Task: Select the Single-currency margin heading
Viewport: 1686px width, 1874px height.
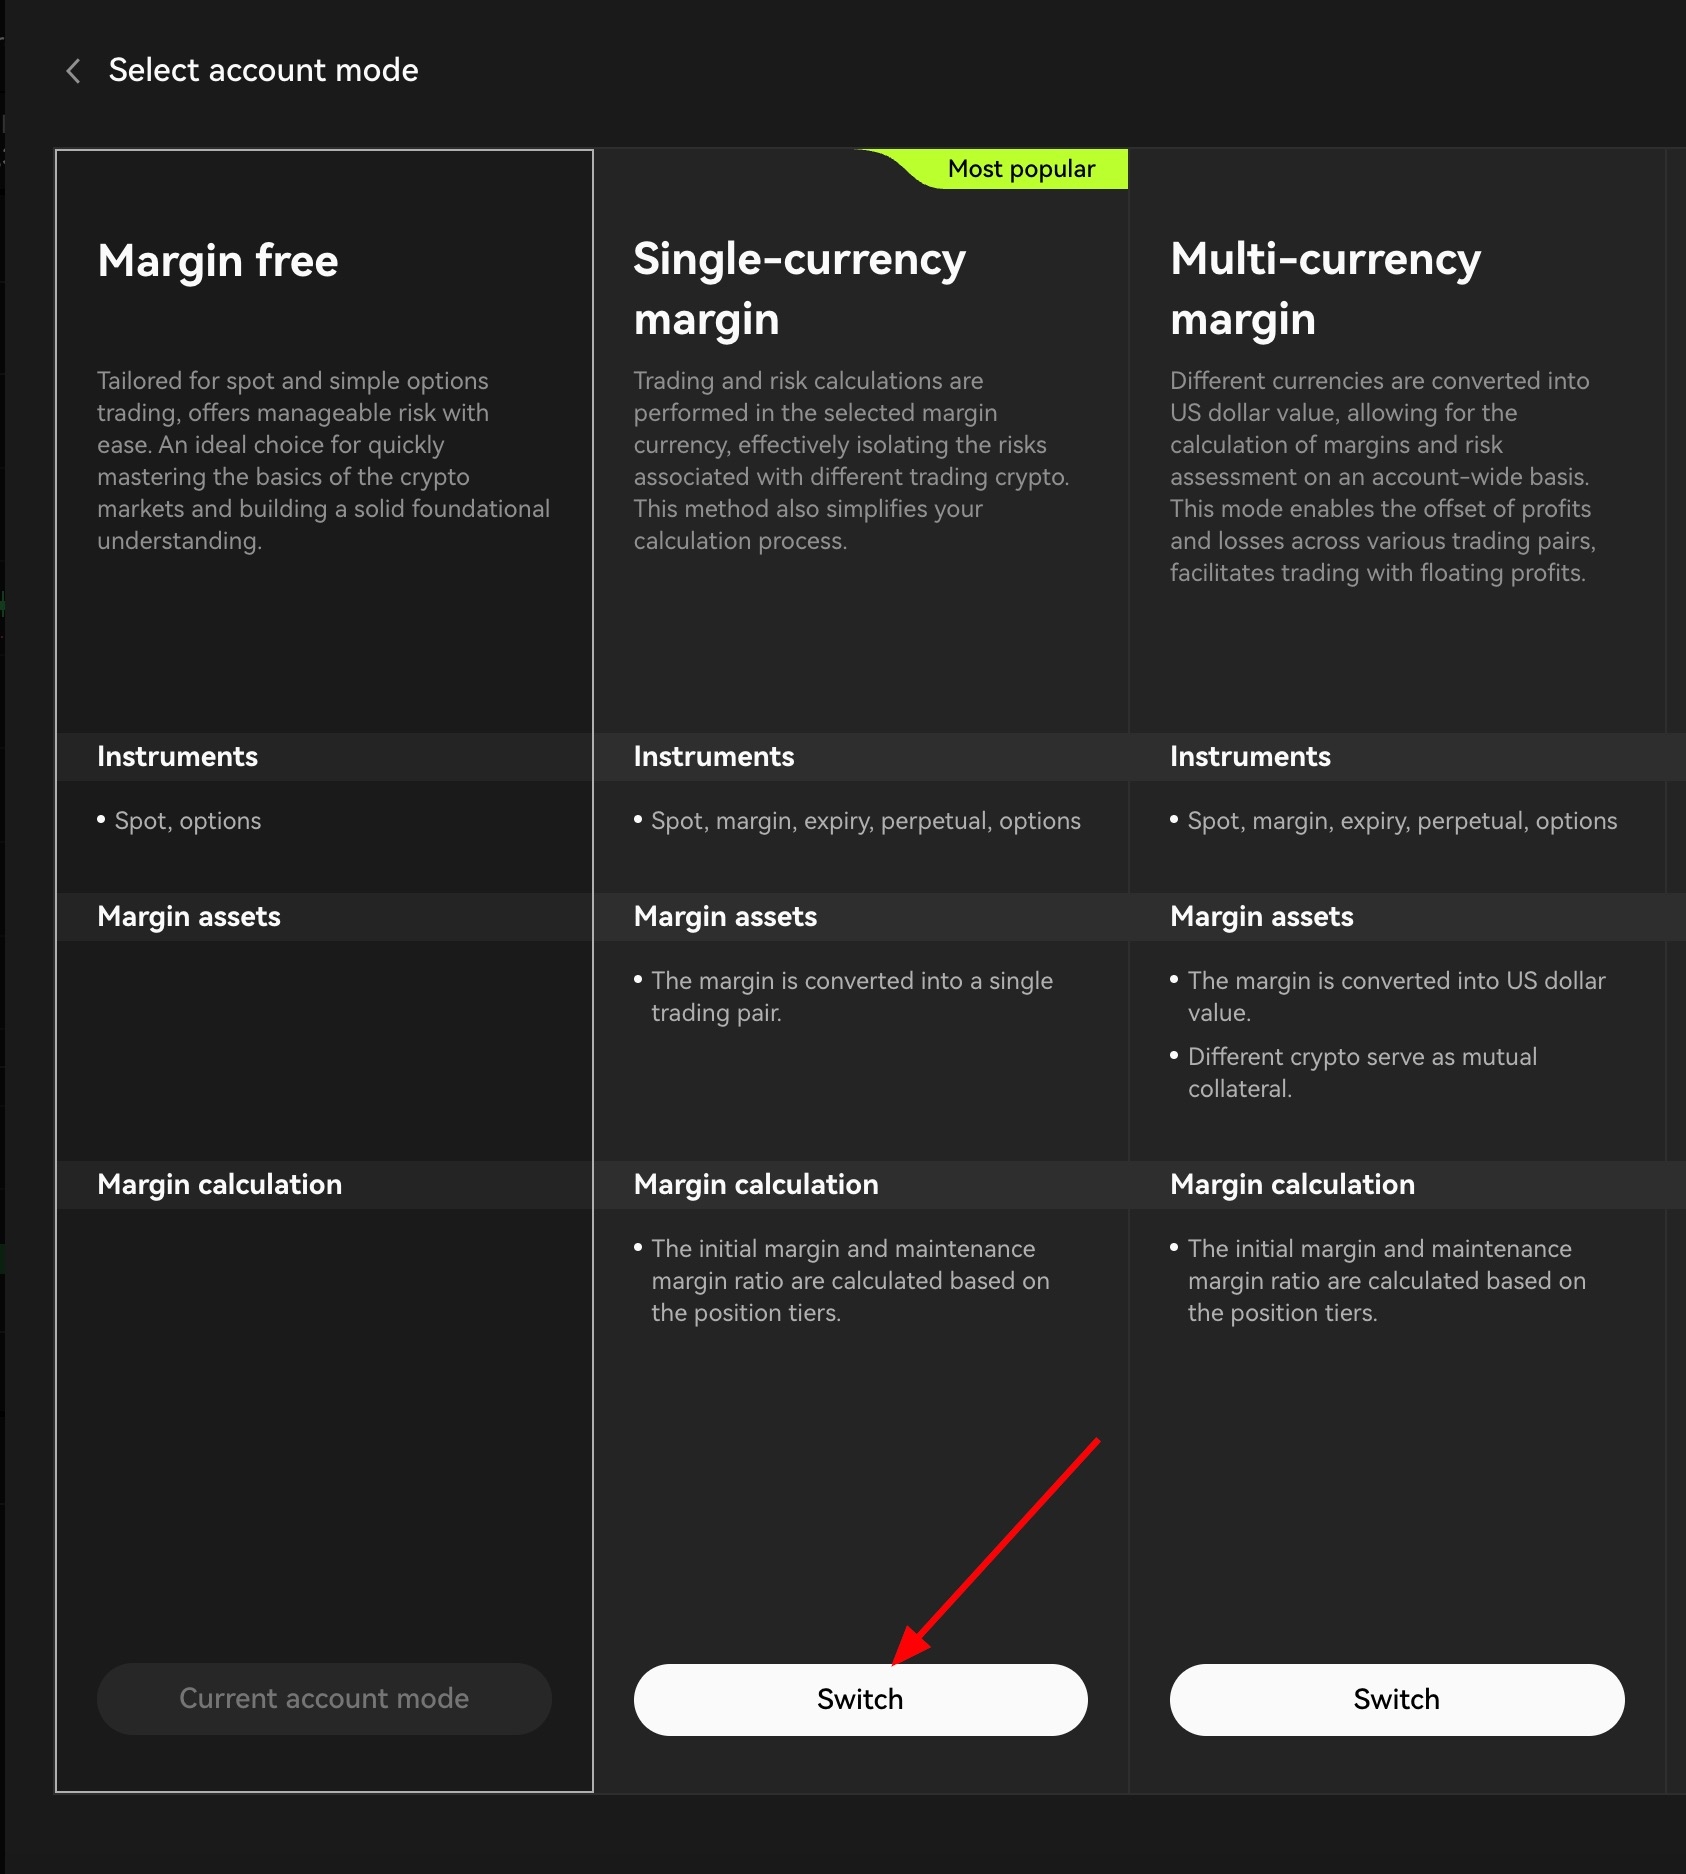Action: (x=799, y=289)
